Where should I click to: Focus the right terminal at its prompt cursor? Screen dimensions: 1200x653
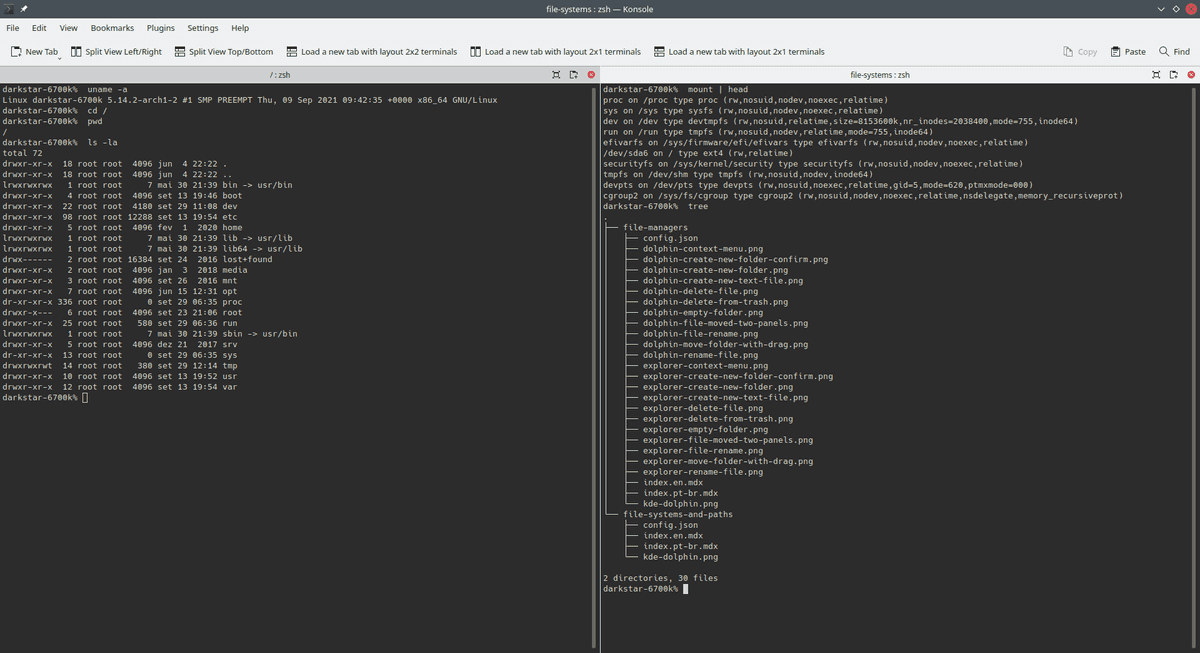tap(684, 589)
